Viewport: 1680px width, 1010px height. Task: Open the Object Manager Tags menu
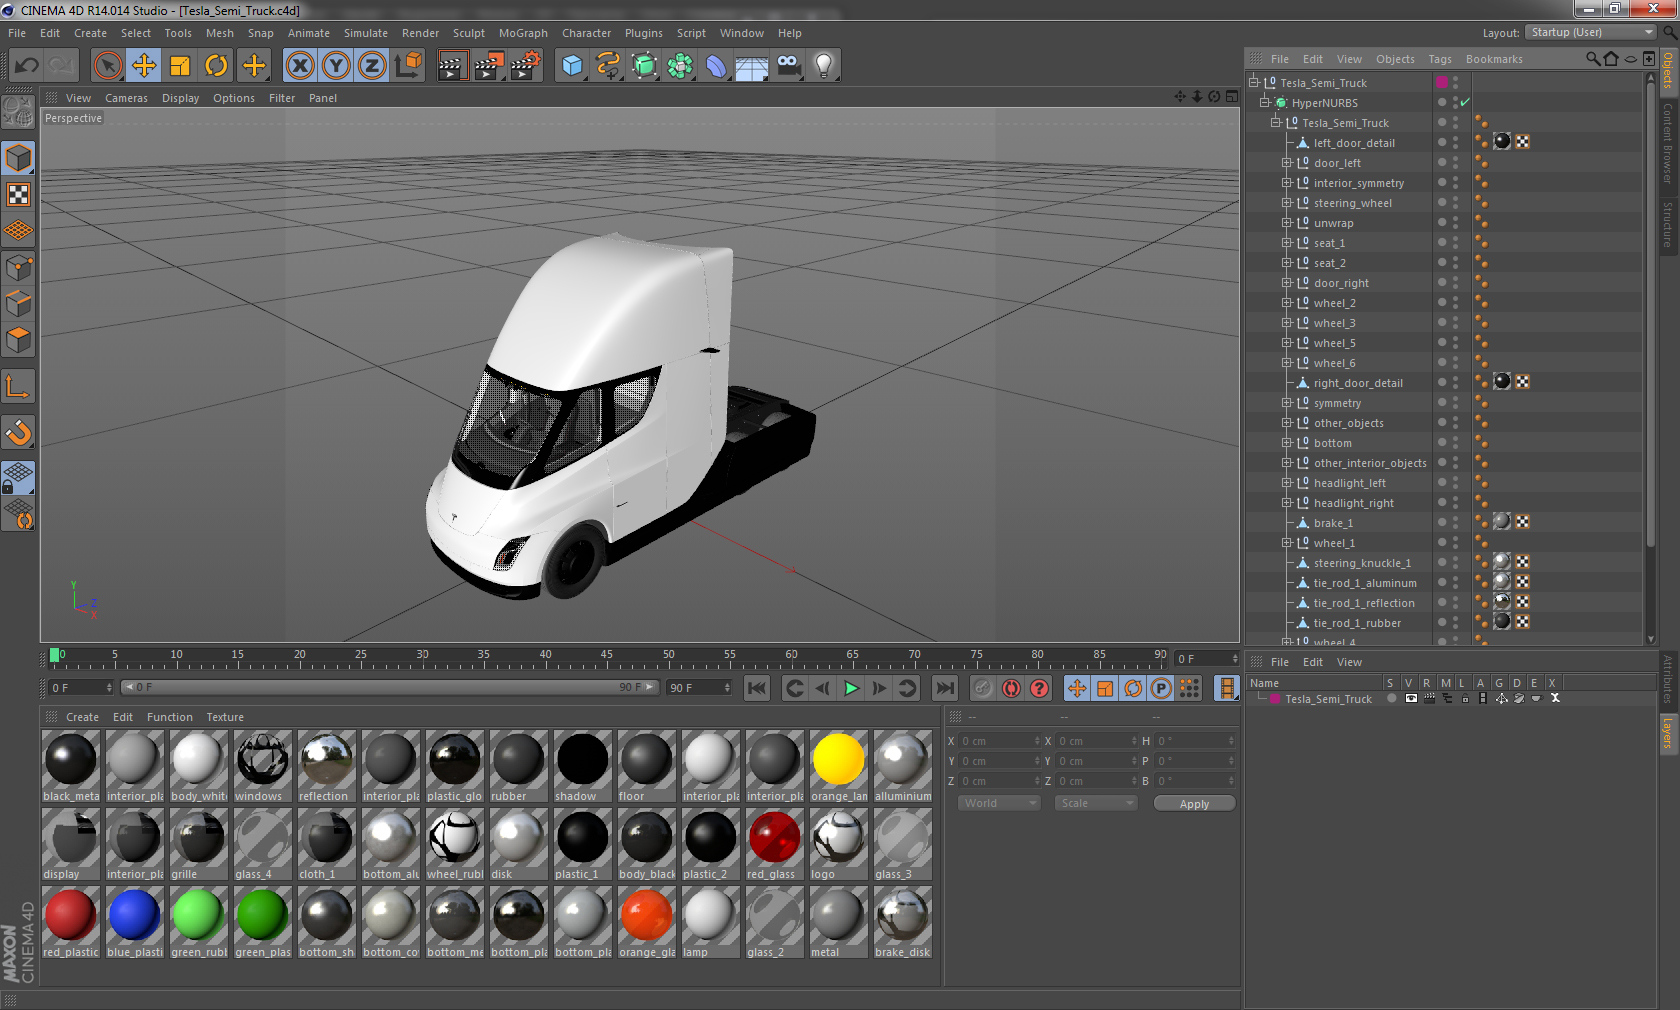pos(1440,59)
